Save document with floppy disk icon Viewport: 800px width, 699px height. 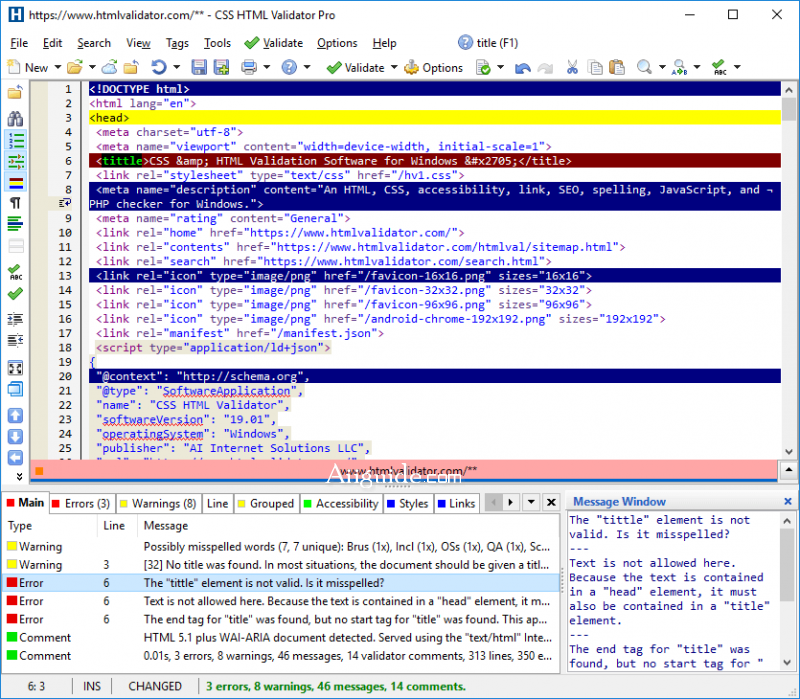(x=199, y=67)
